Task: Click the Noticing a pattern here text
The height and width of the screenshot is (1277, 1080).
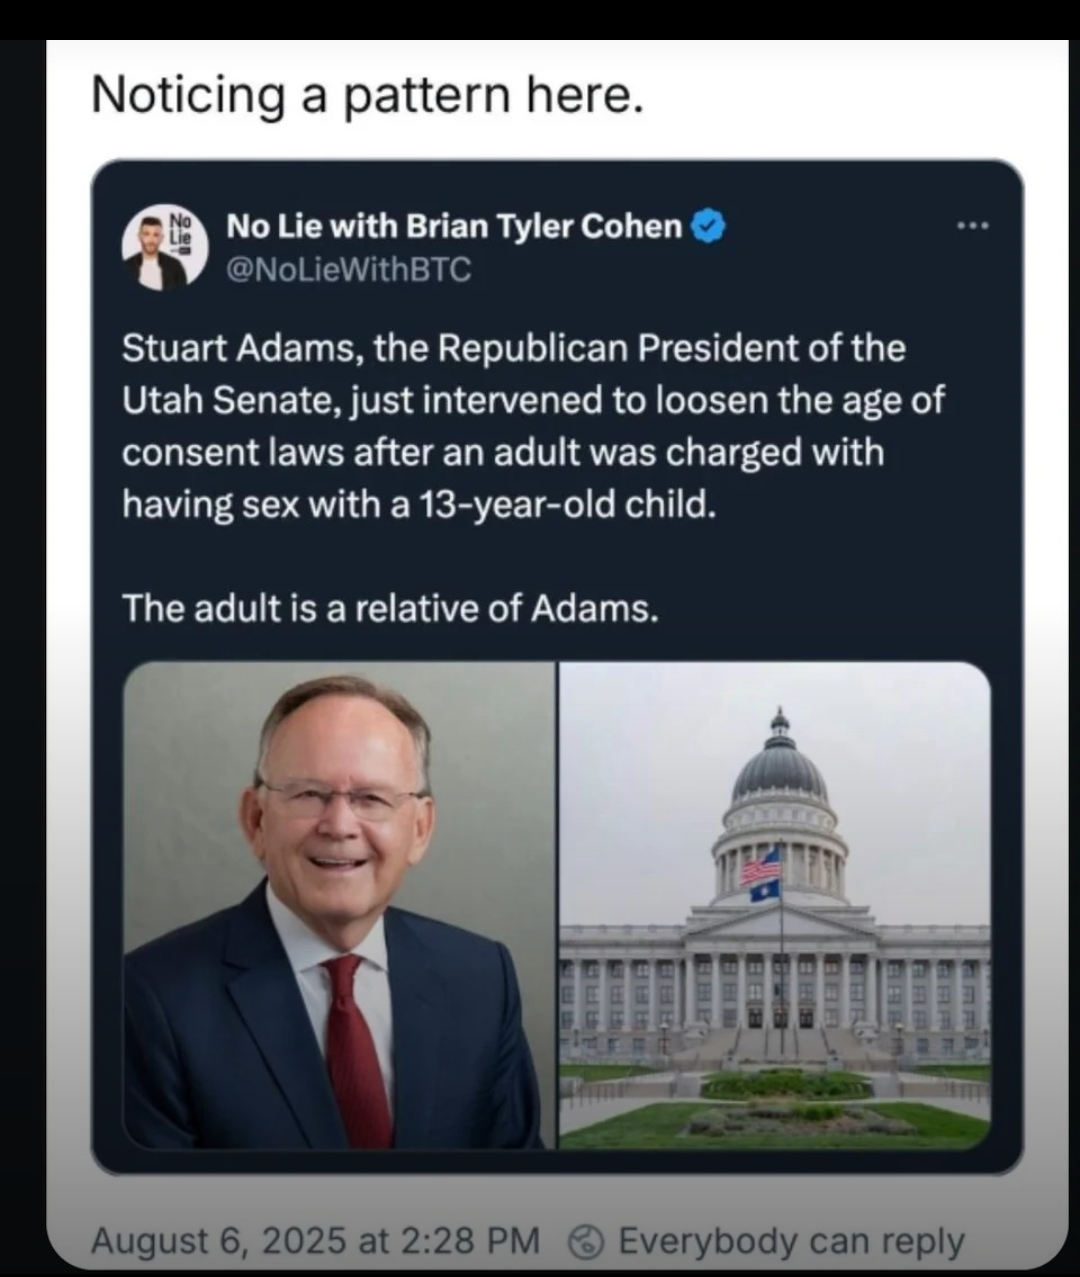Action: click(x=367, y=96)
